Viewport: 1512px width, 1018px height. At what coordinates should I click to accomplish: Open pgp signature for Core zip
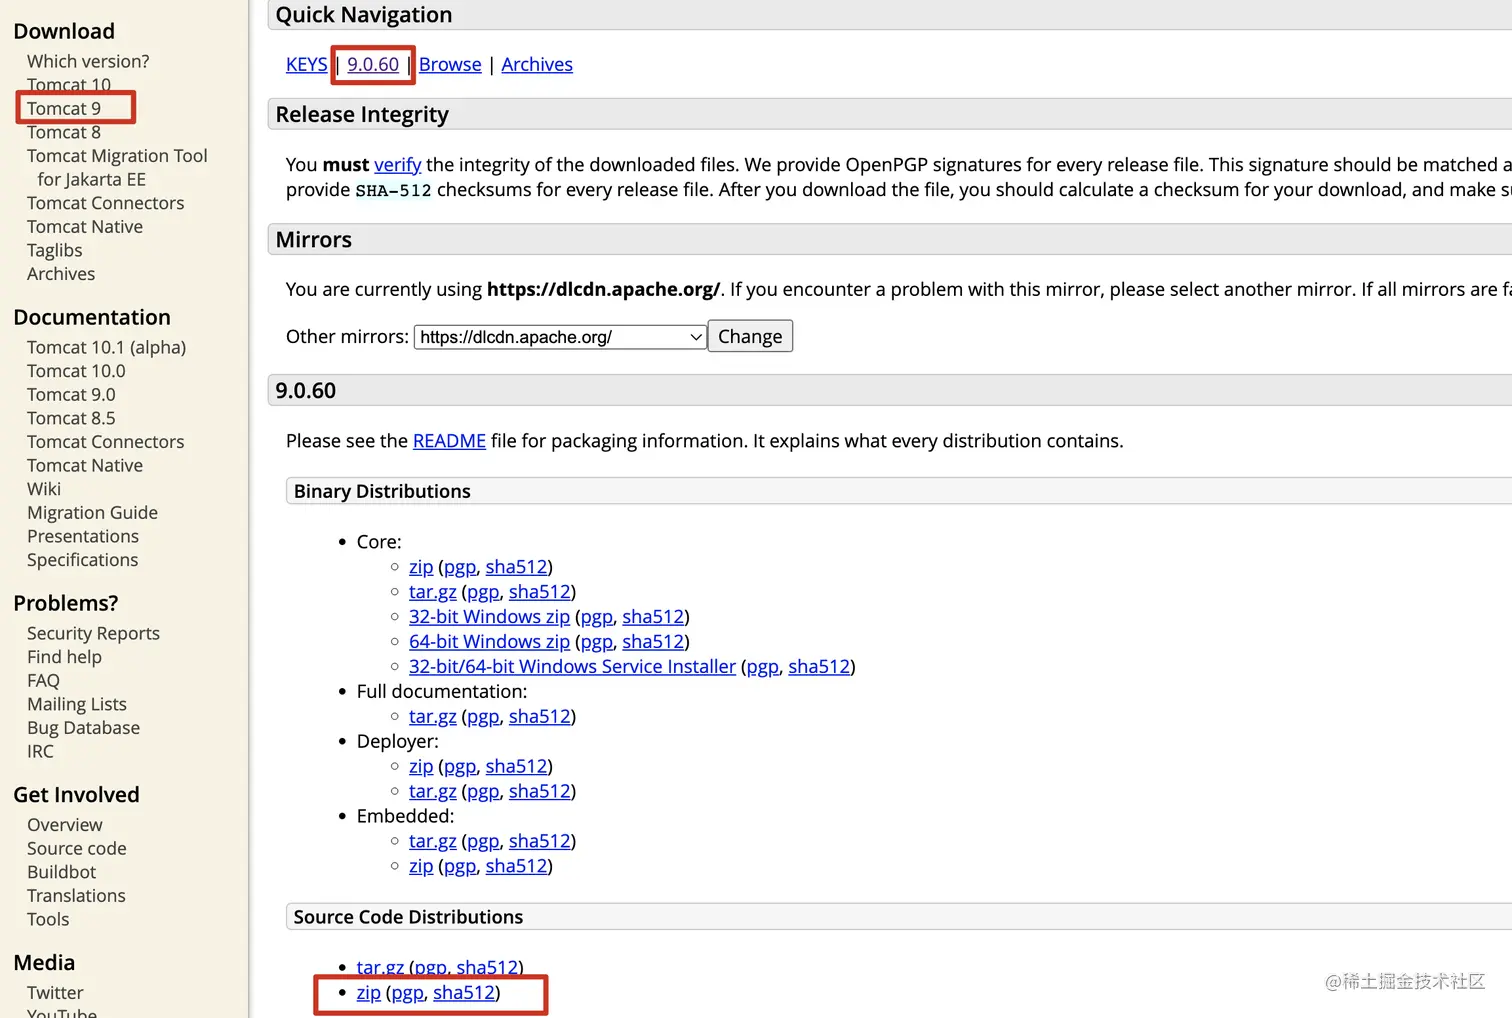pos(460,567)
